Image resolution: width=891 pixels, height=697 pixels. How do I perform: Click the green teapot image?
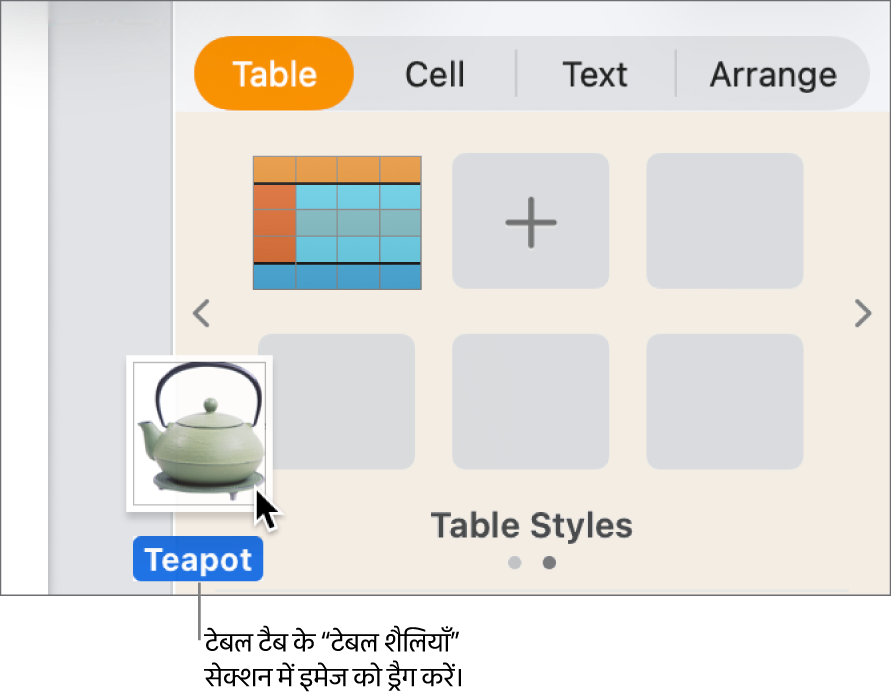point(199,434)
